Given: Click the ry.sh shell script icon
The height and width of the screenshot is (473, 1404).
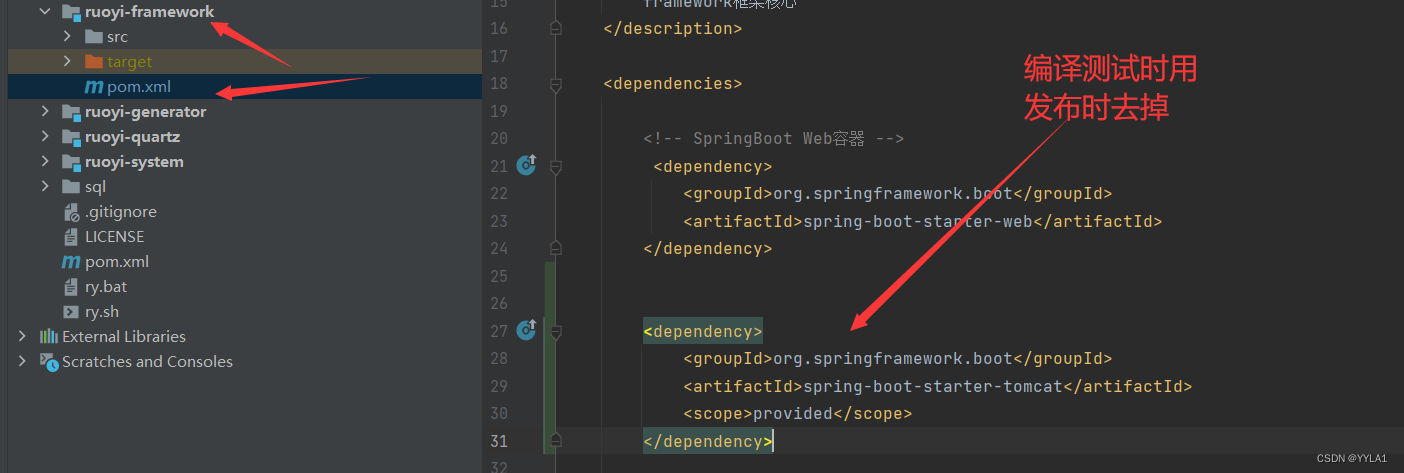Looking at the screenshot, I should click(71, 312).
